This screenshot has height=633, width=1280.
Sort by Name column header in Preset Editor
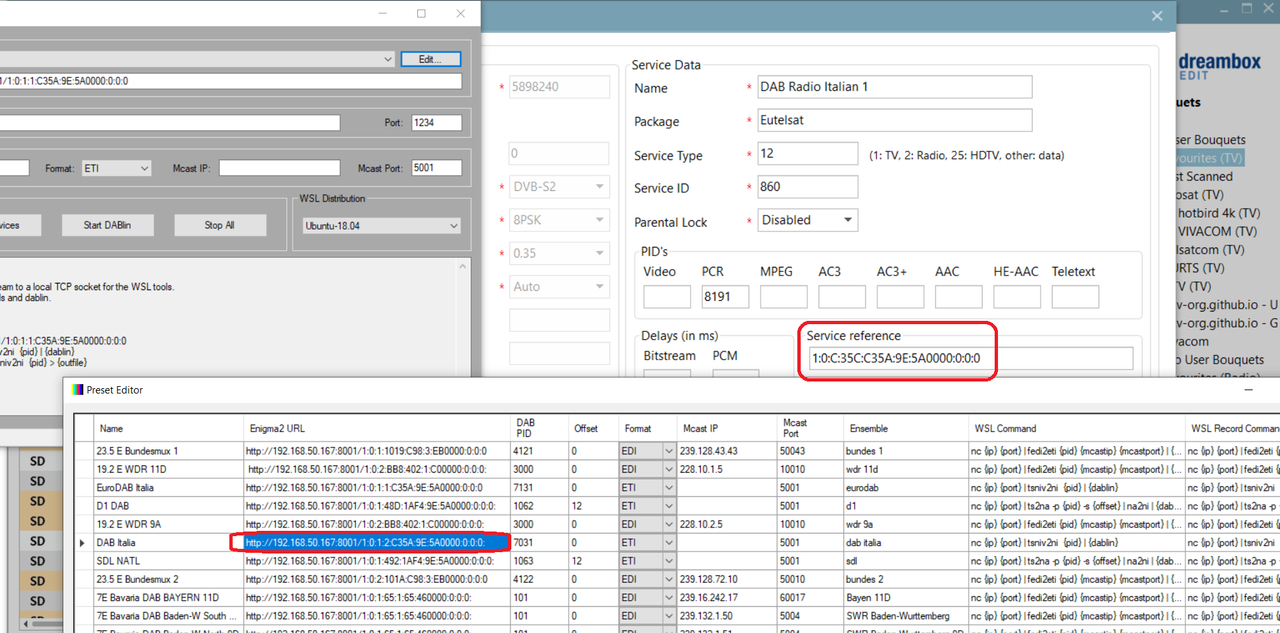(x=169, y=428)
